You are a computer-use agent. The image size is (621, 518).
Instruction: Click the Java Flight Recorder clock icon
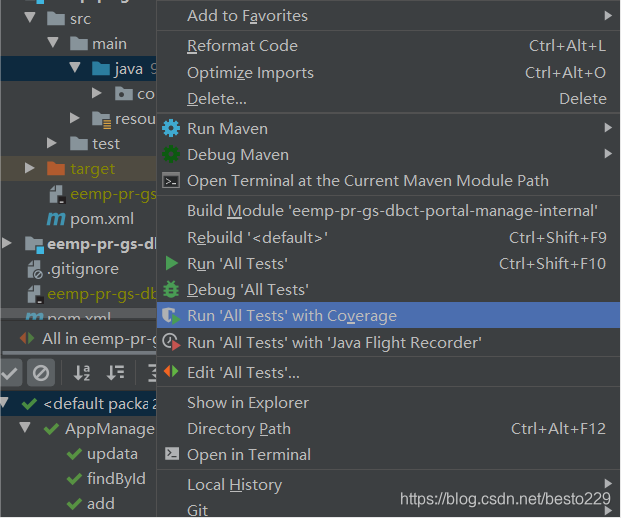click(x=171, y=342)
